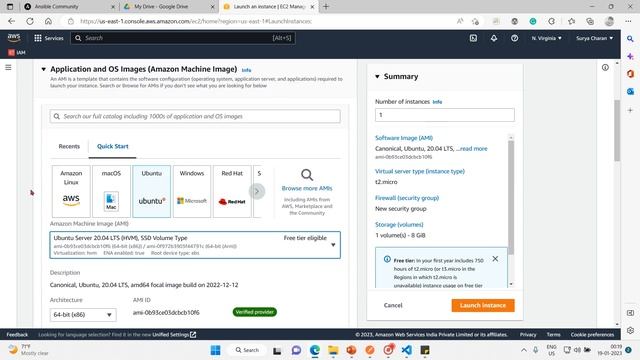Open a new browser tab
Screen dimensions: 640x360
coord(326,7)
